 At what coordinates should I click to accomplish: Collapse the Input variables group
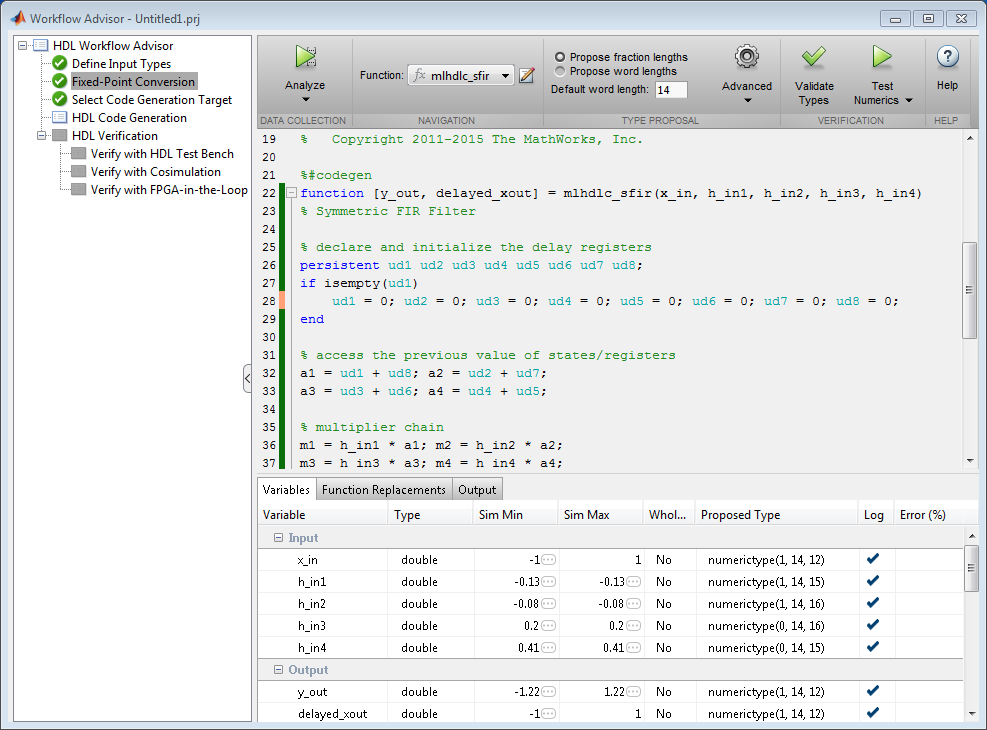[279, 538]
